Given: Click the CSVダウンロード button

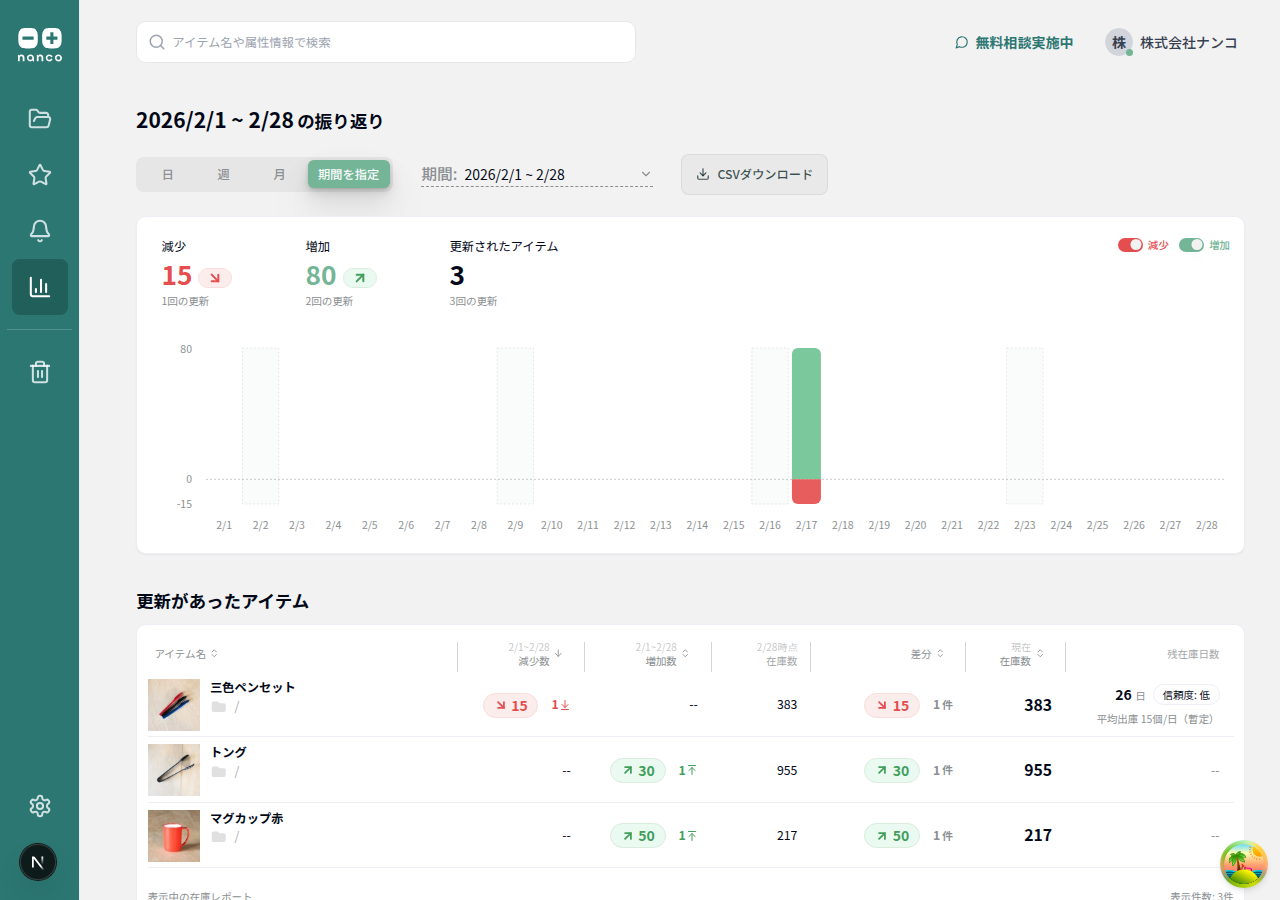Looking at the screenshot, I should 754,174.
